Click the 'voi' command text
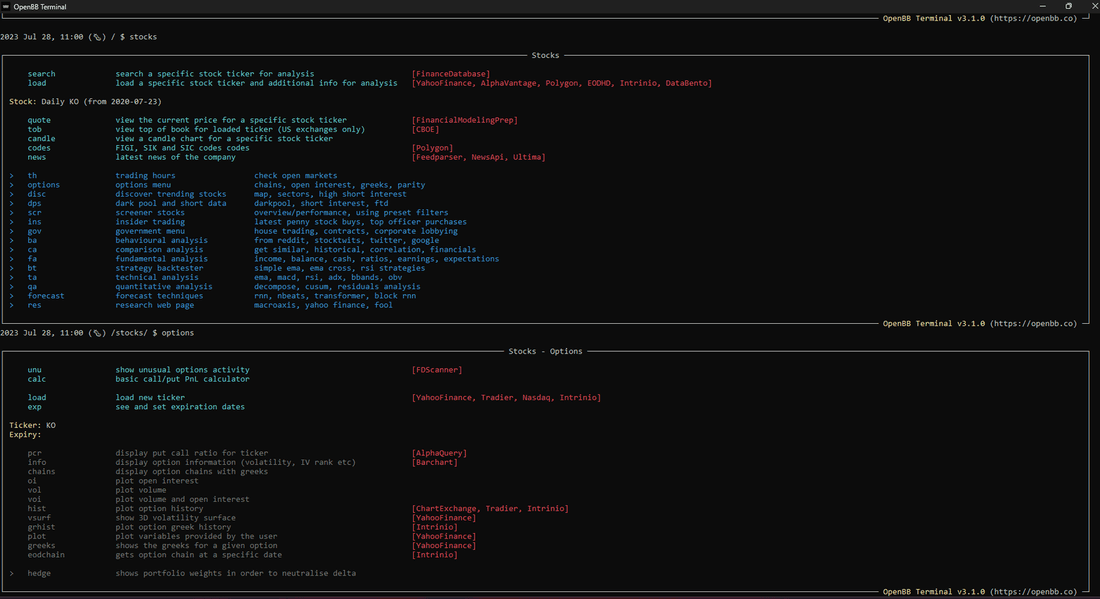Viewport: 1100px width, 599px height. point(34,499)
